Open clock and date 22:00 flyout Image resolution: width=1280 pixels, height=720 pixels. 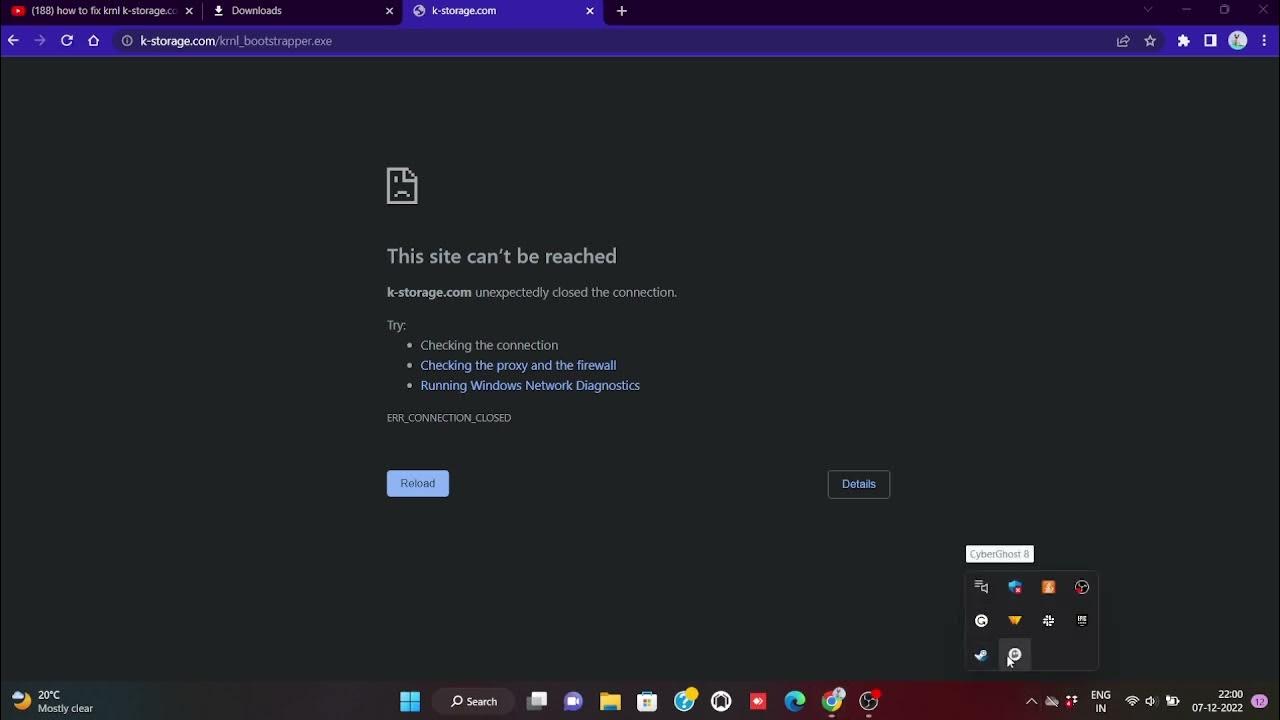click(1217, 701)
